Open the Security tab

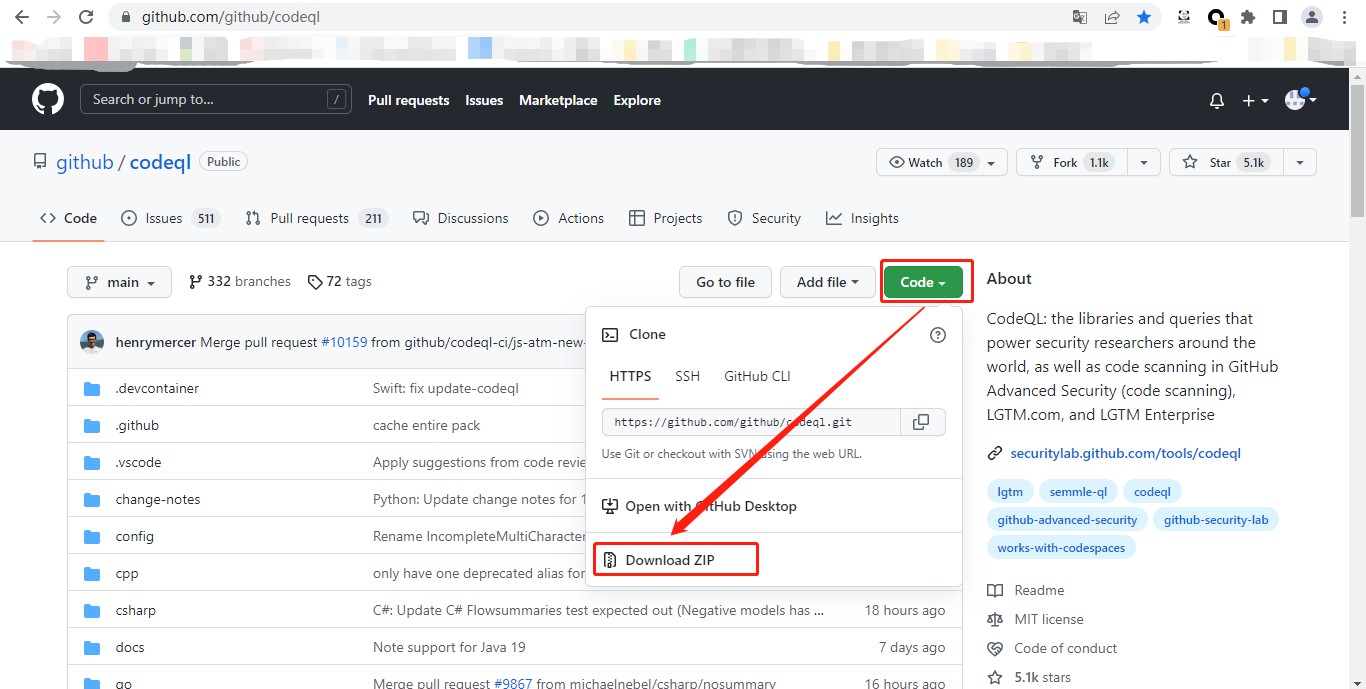(764, 218)
